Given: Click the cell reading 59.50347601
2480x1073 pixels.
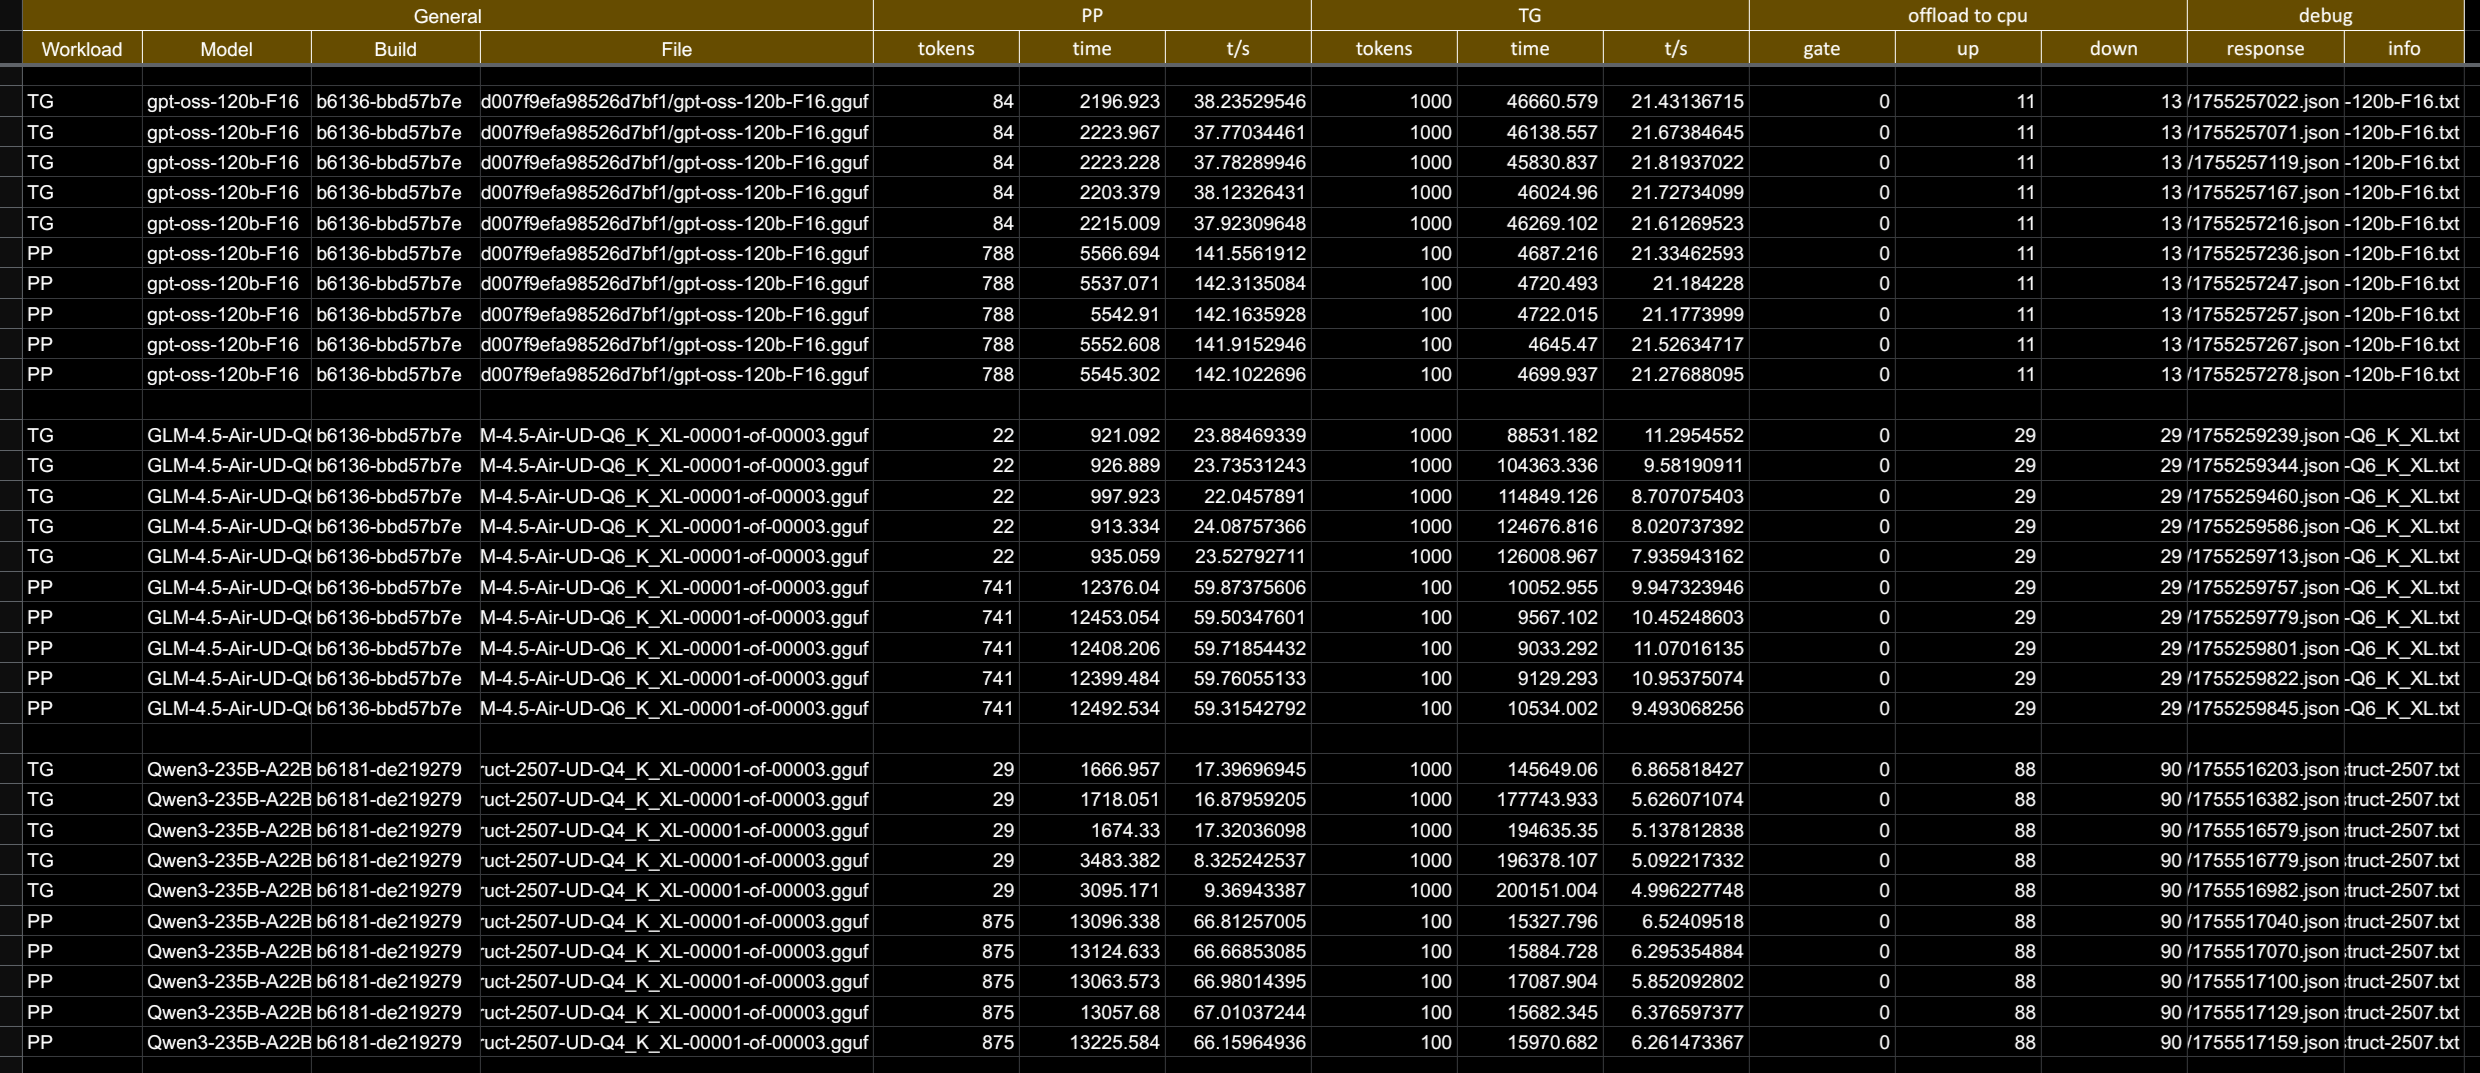Looking at the screenshot, I should pos(1238,618).
